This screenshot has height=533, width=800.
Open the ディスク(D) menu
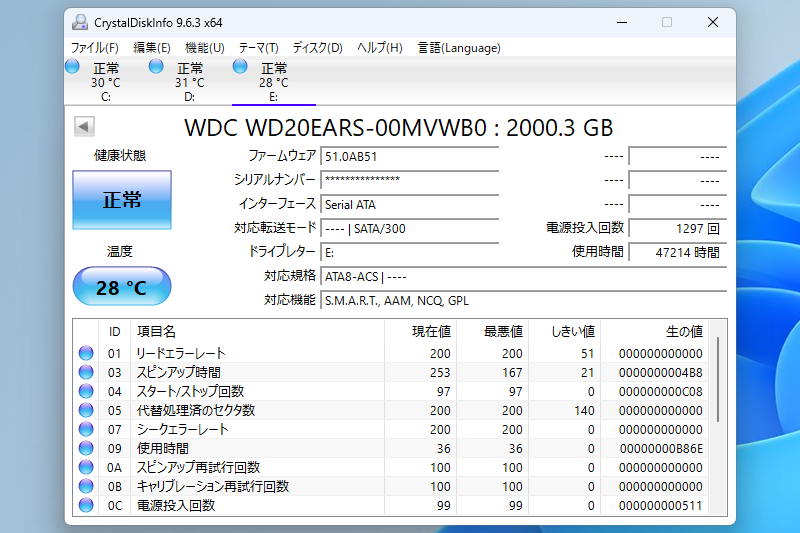(x=317, y=48)
